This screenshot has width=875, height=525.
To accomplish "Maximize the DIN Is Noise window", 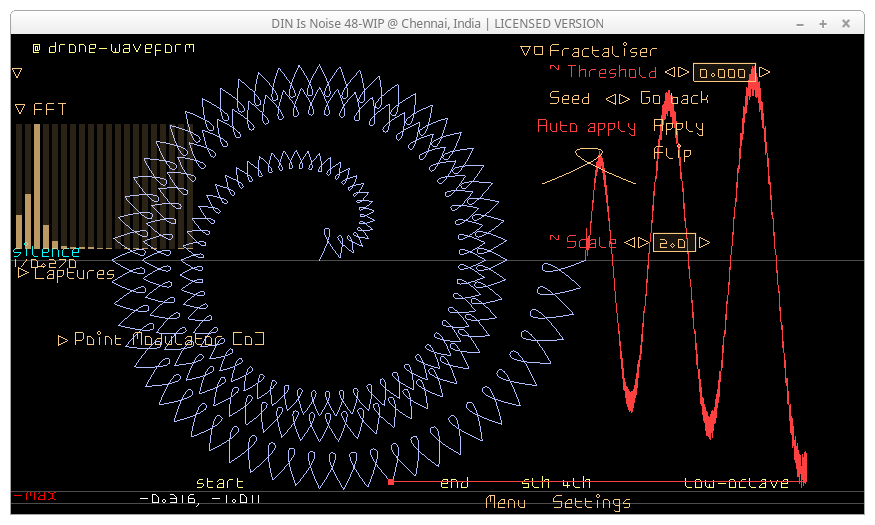I will tap(823, 23).
